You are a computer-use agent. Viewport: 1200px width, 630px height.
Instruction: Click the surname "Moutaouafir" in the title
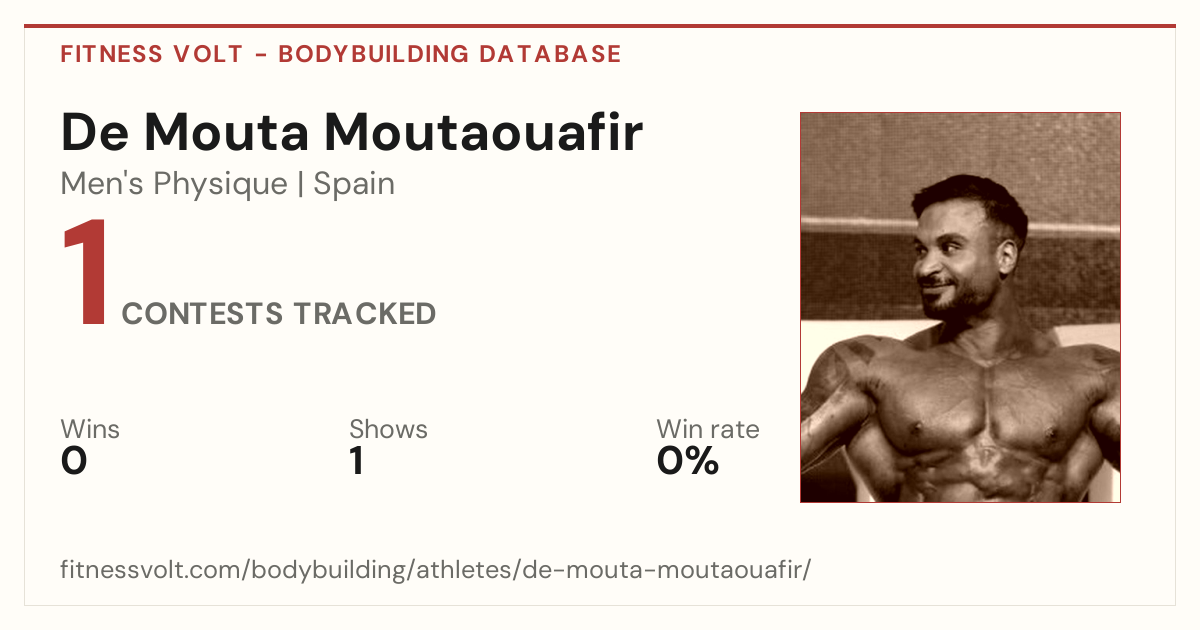(x=483, y=133)
